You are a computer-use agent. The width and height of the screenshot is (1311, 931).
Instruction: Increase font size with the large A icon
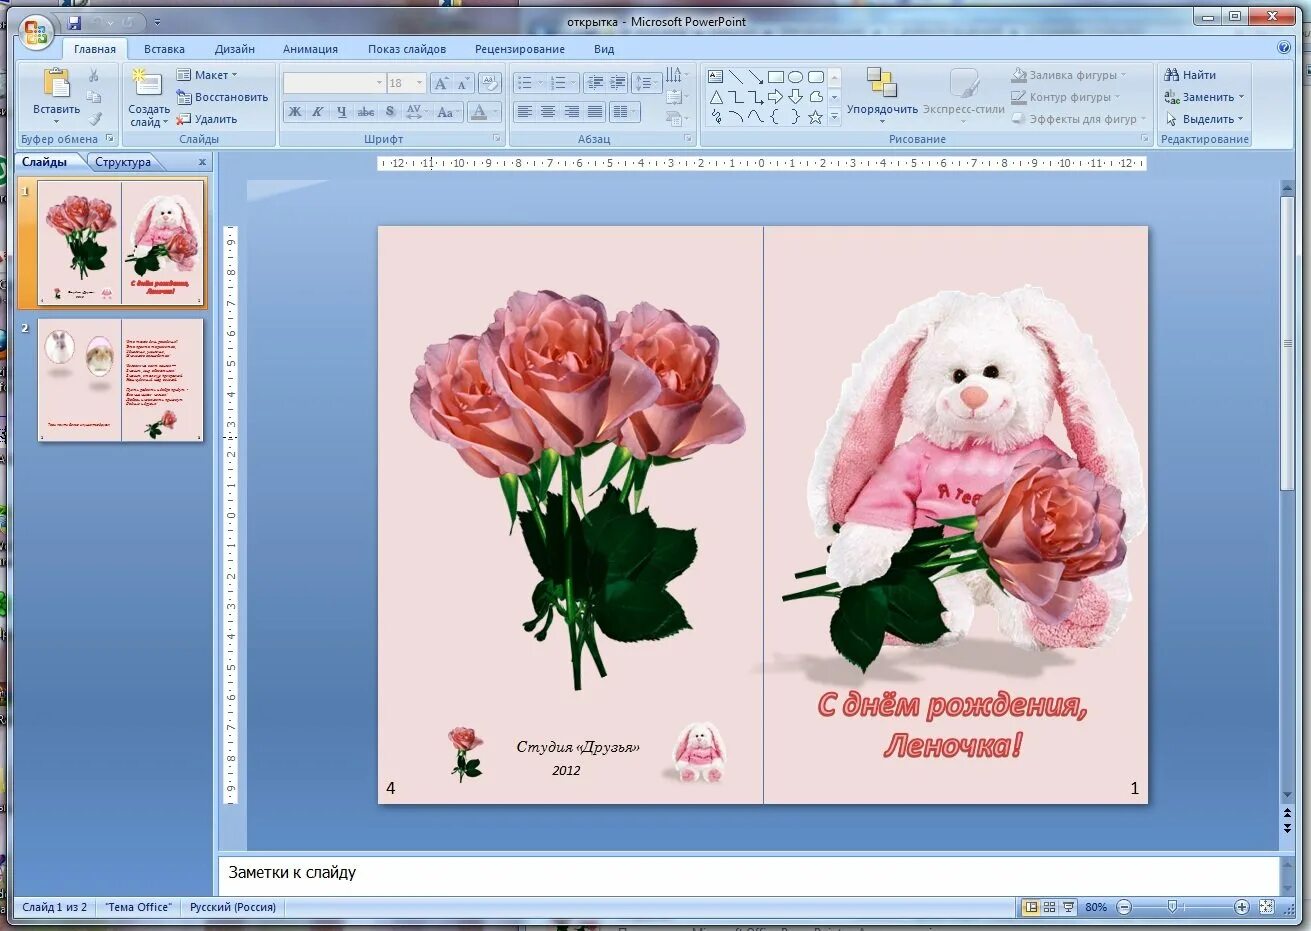[x=441, y=83]
